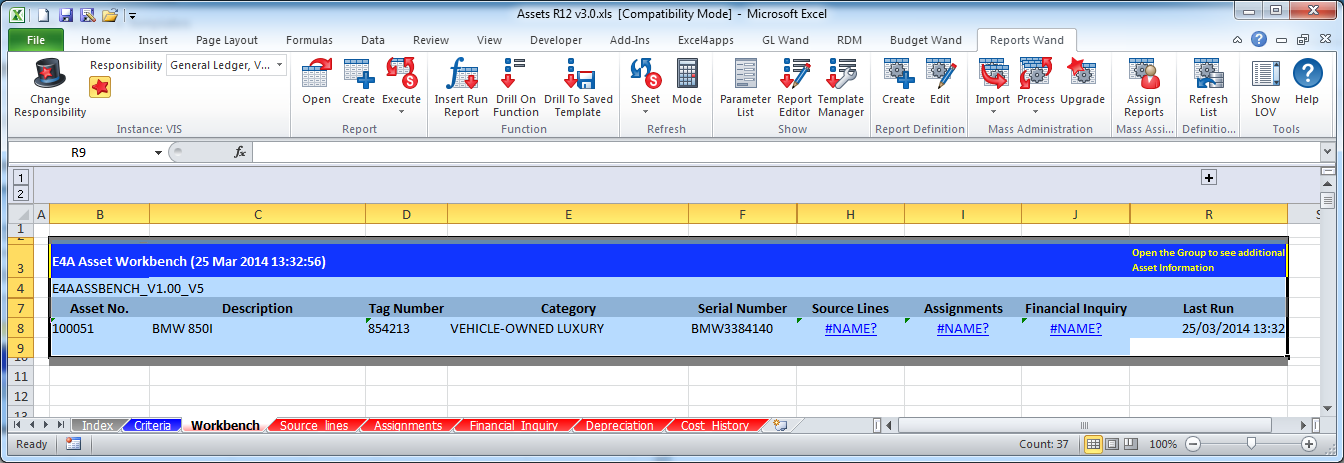This screenshot has height=463, width=1344.
Task: Click the zoom slider handle
Action: tap(1251, 444)
